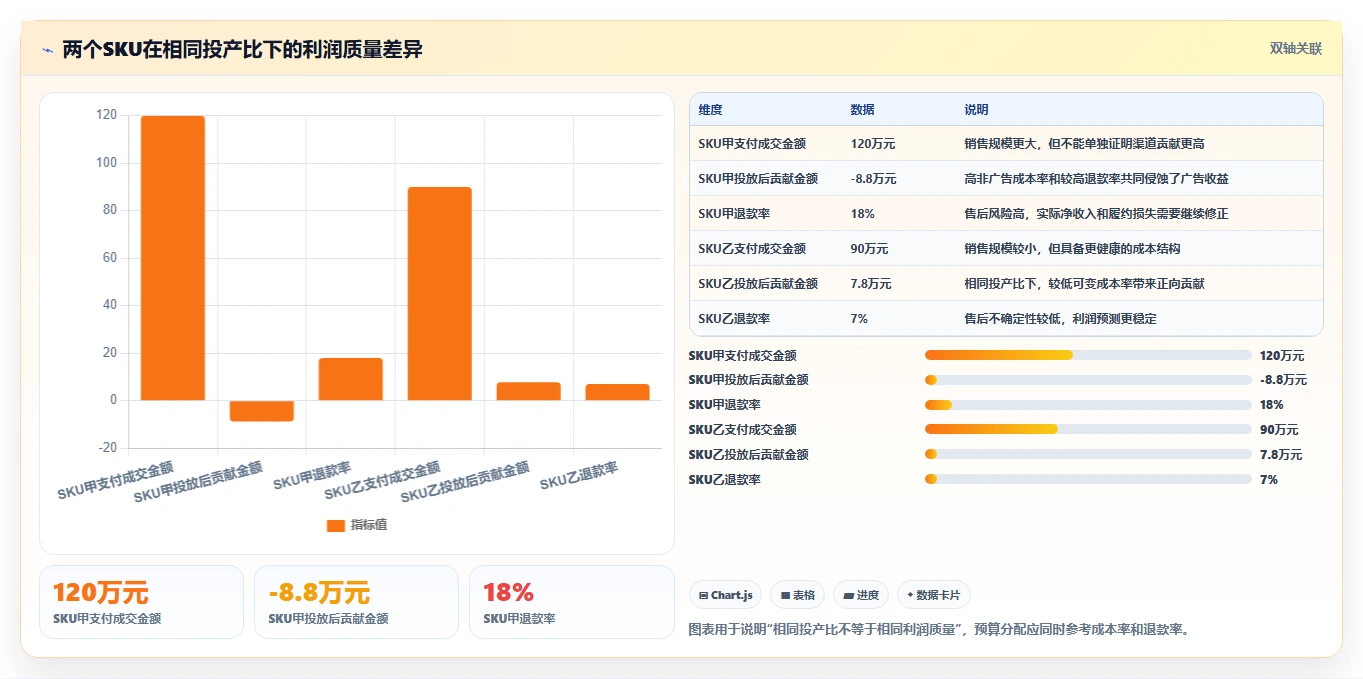Click the 18% data card

point(572,602)
